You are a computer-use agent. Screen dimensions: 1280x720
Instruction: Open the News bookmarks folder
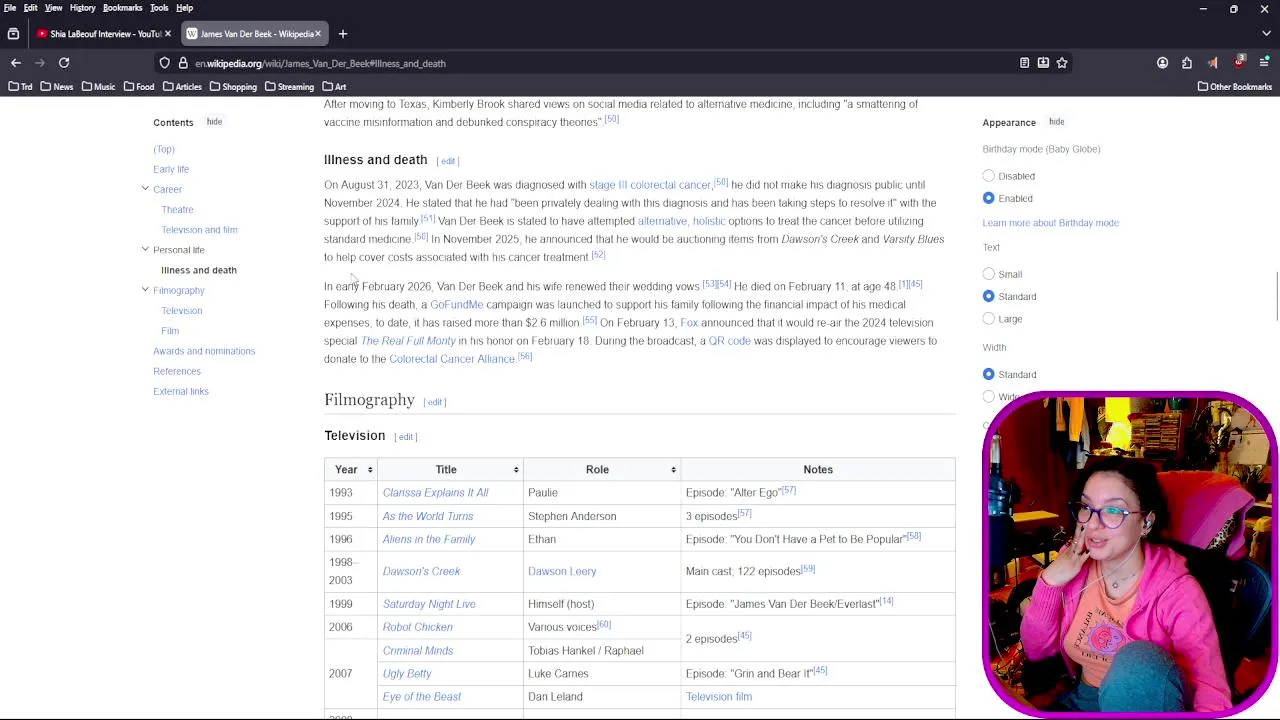(56, 87)
